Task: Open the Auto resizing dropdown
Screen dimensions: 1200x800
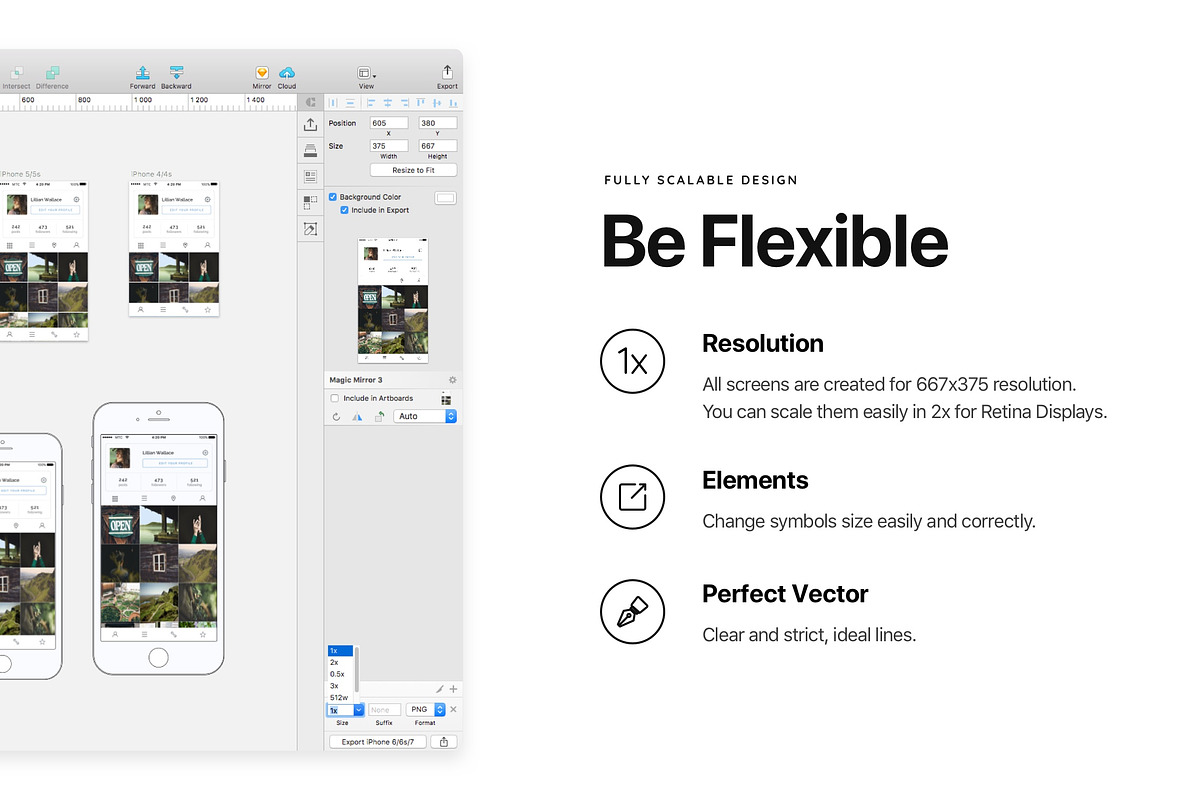Action: 425,416
